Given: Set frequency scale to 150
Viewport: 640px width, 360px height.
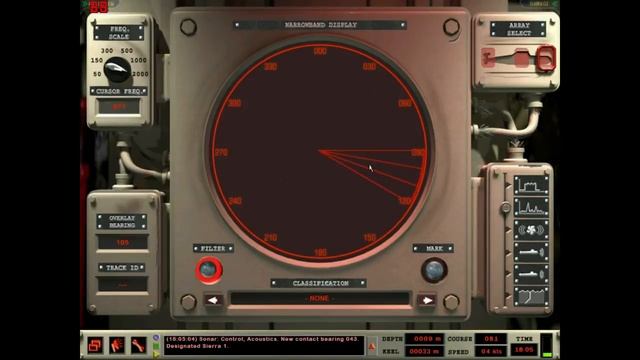Looking at the screenshot, I should coord(97,60).
